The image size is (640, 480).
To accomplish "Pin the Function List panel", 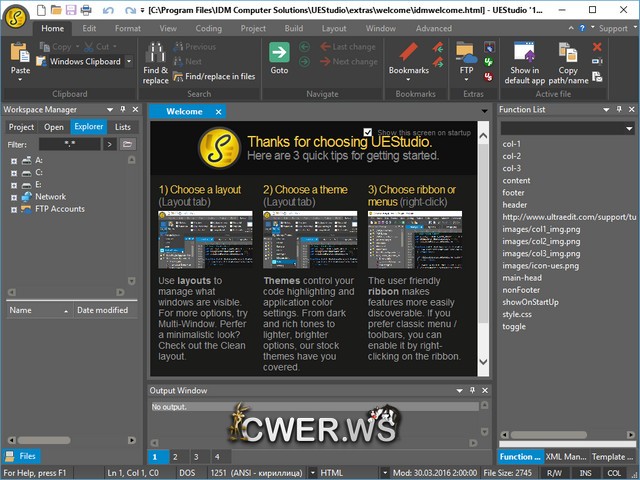I will (x=619, y=109).
